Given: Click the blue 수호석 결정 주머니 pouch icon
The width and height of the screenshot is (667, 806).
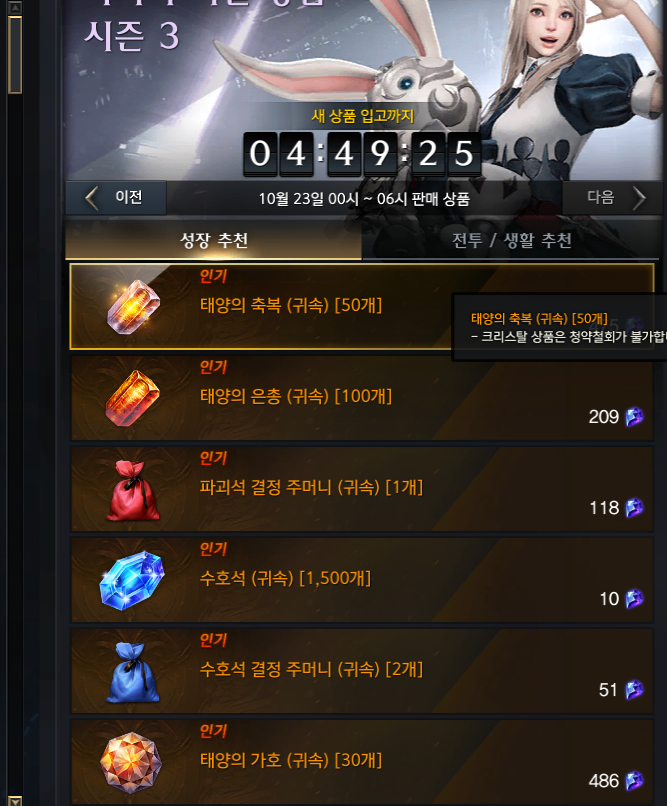Looking at the screenshot, I should tap(133, 672).
